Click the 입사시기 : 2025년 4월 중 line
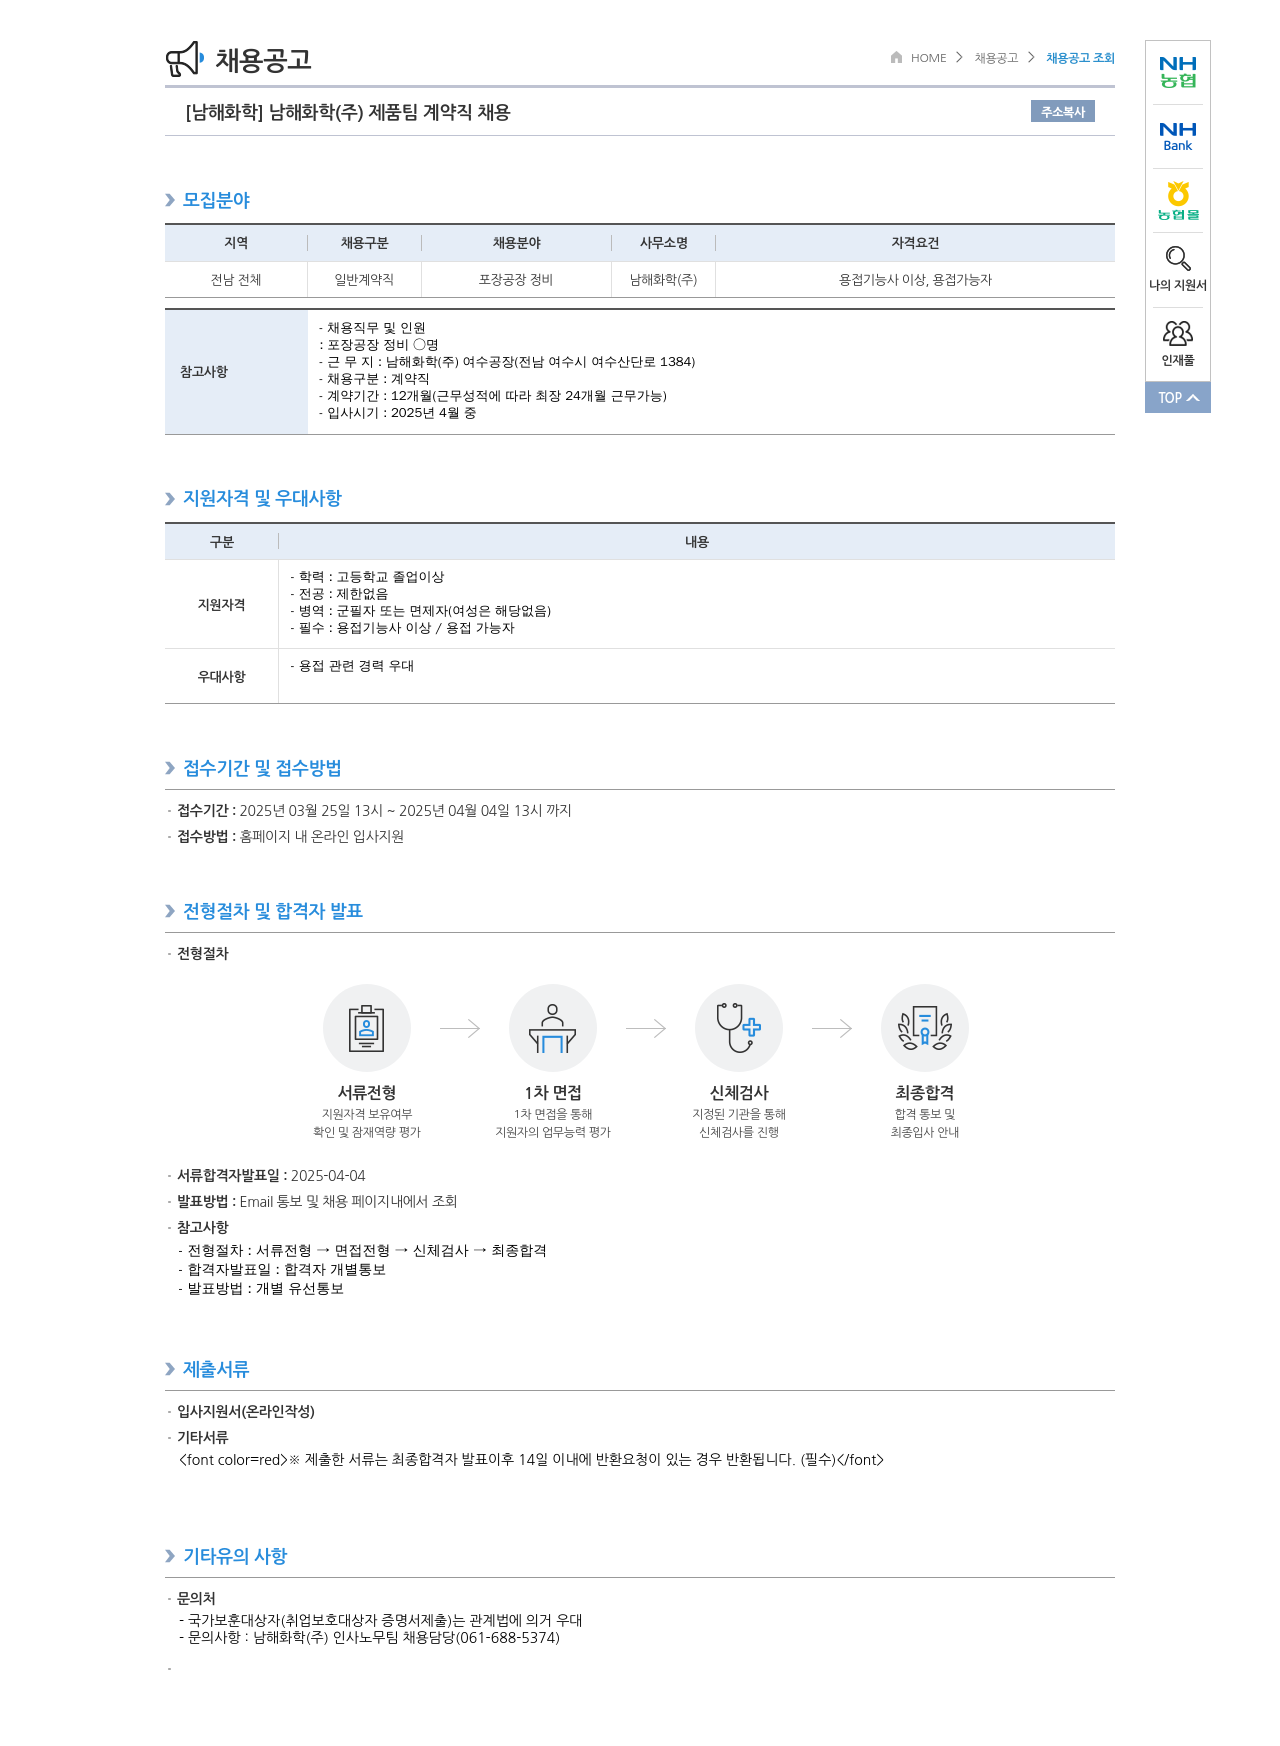Screen dimensions: 1280x1746 click(x=398, y=413)
